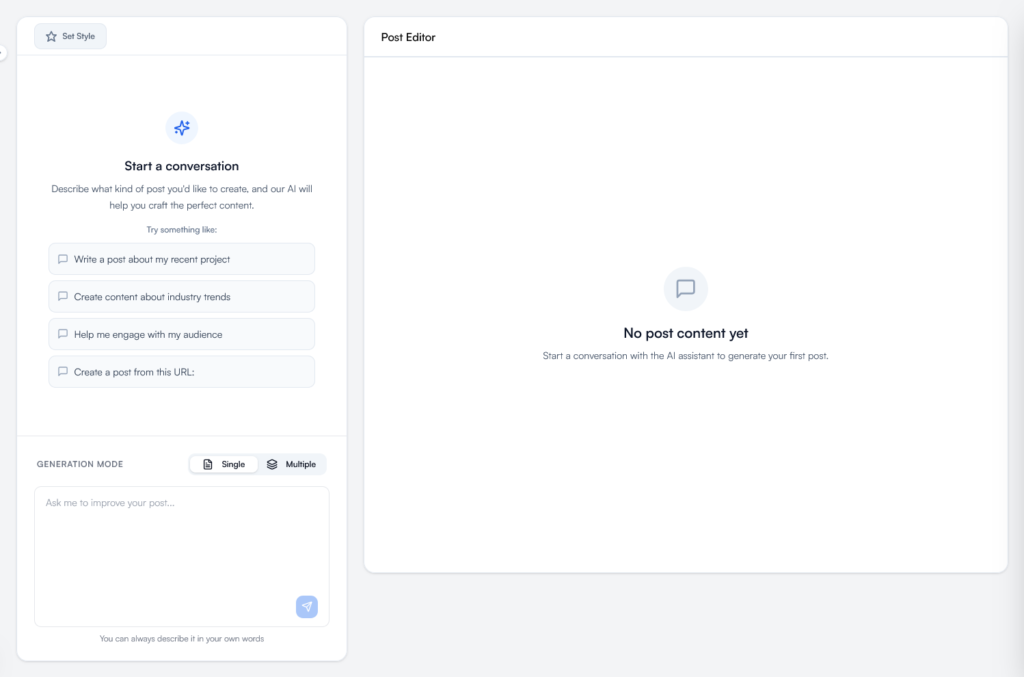Select 'Create a post from this URL'
Screen dimensions: 1024x677
click(x=181, y=370)
